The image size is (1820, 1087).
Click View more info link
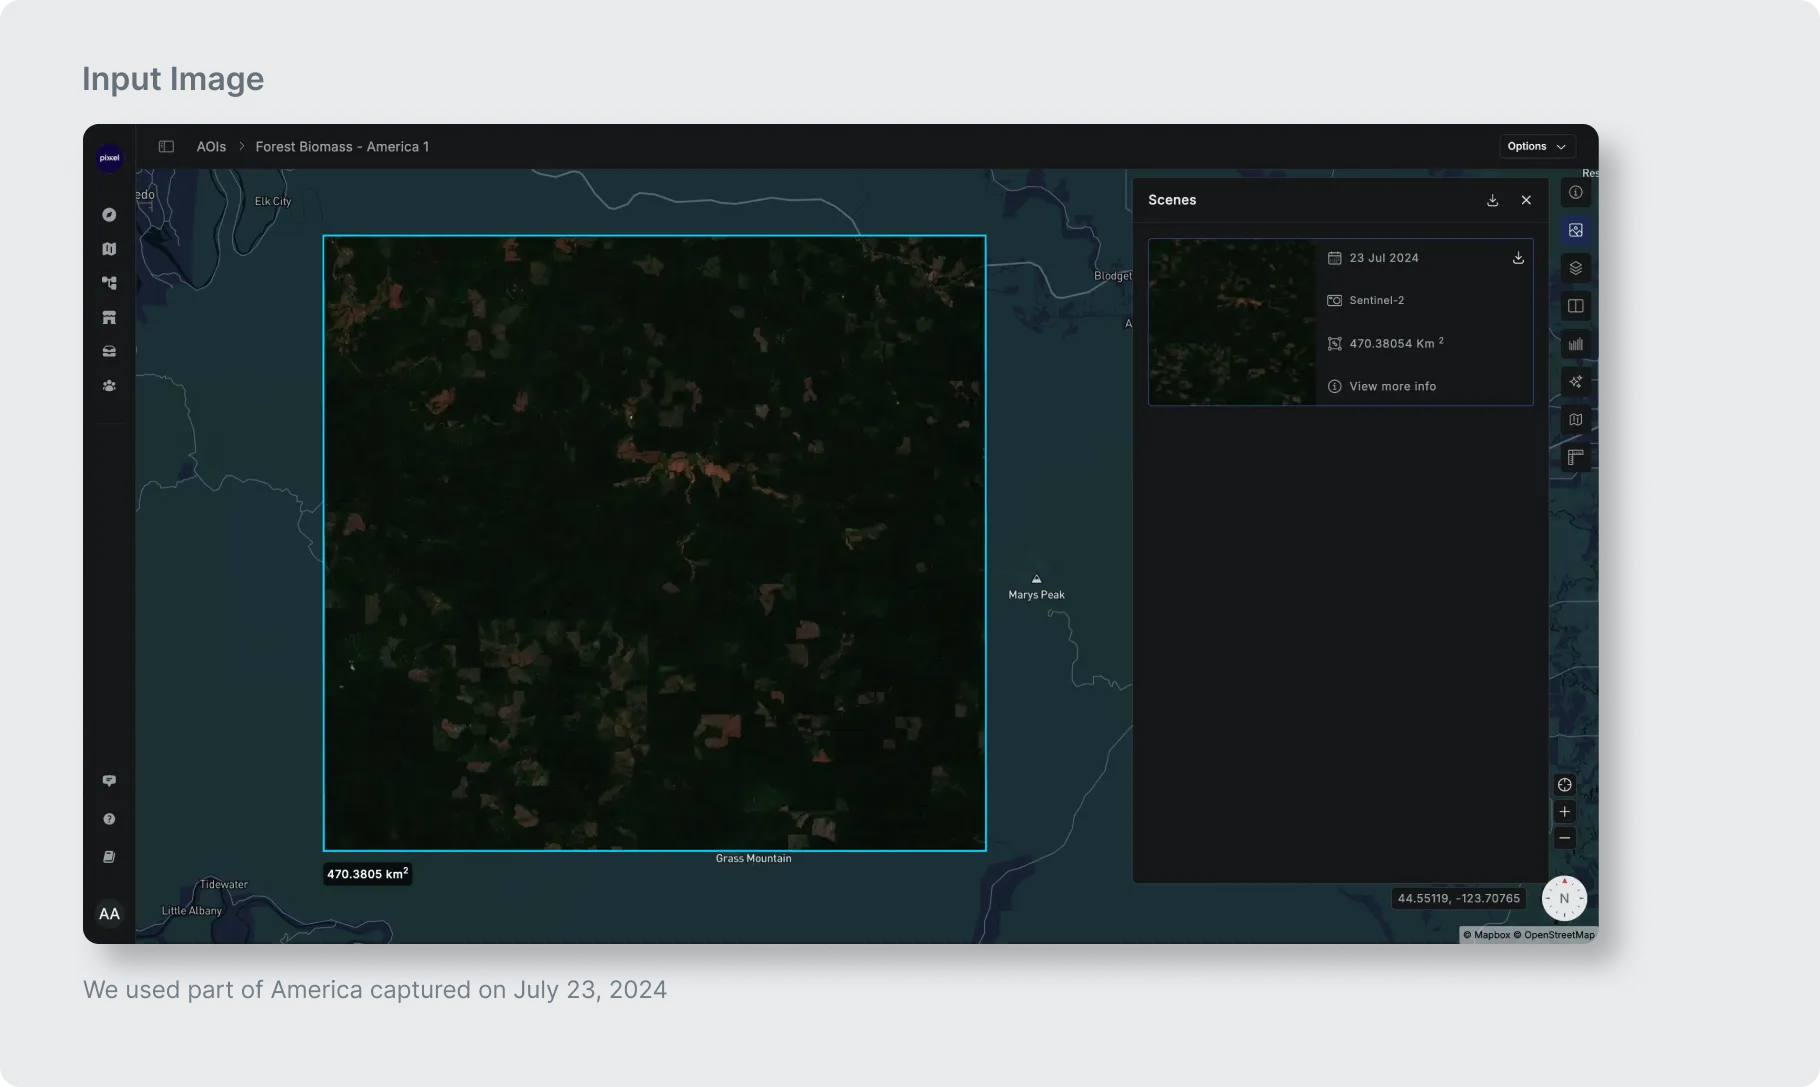[x=1392, y=386]
